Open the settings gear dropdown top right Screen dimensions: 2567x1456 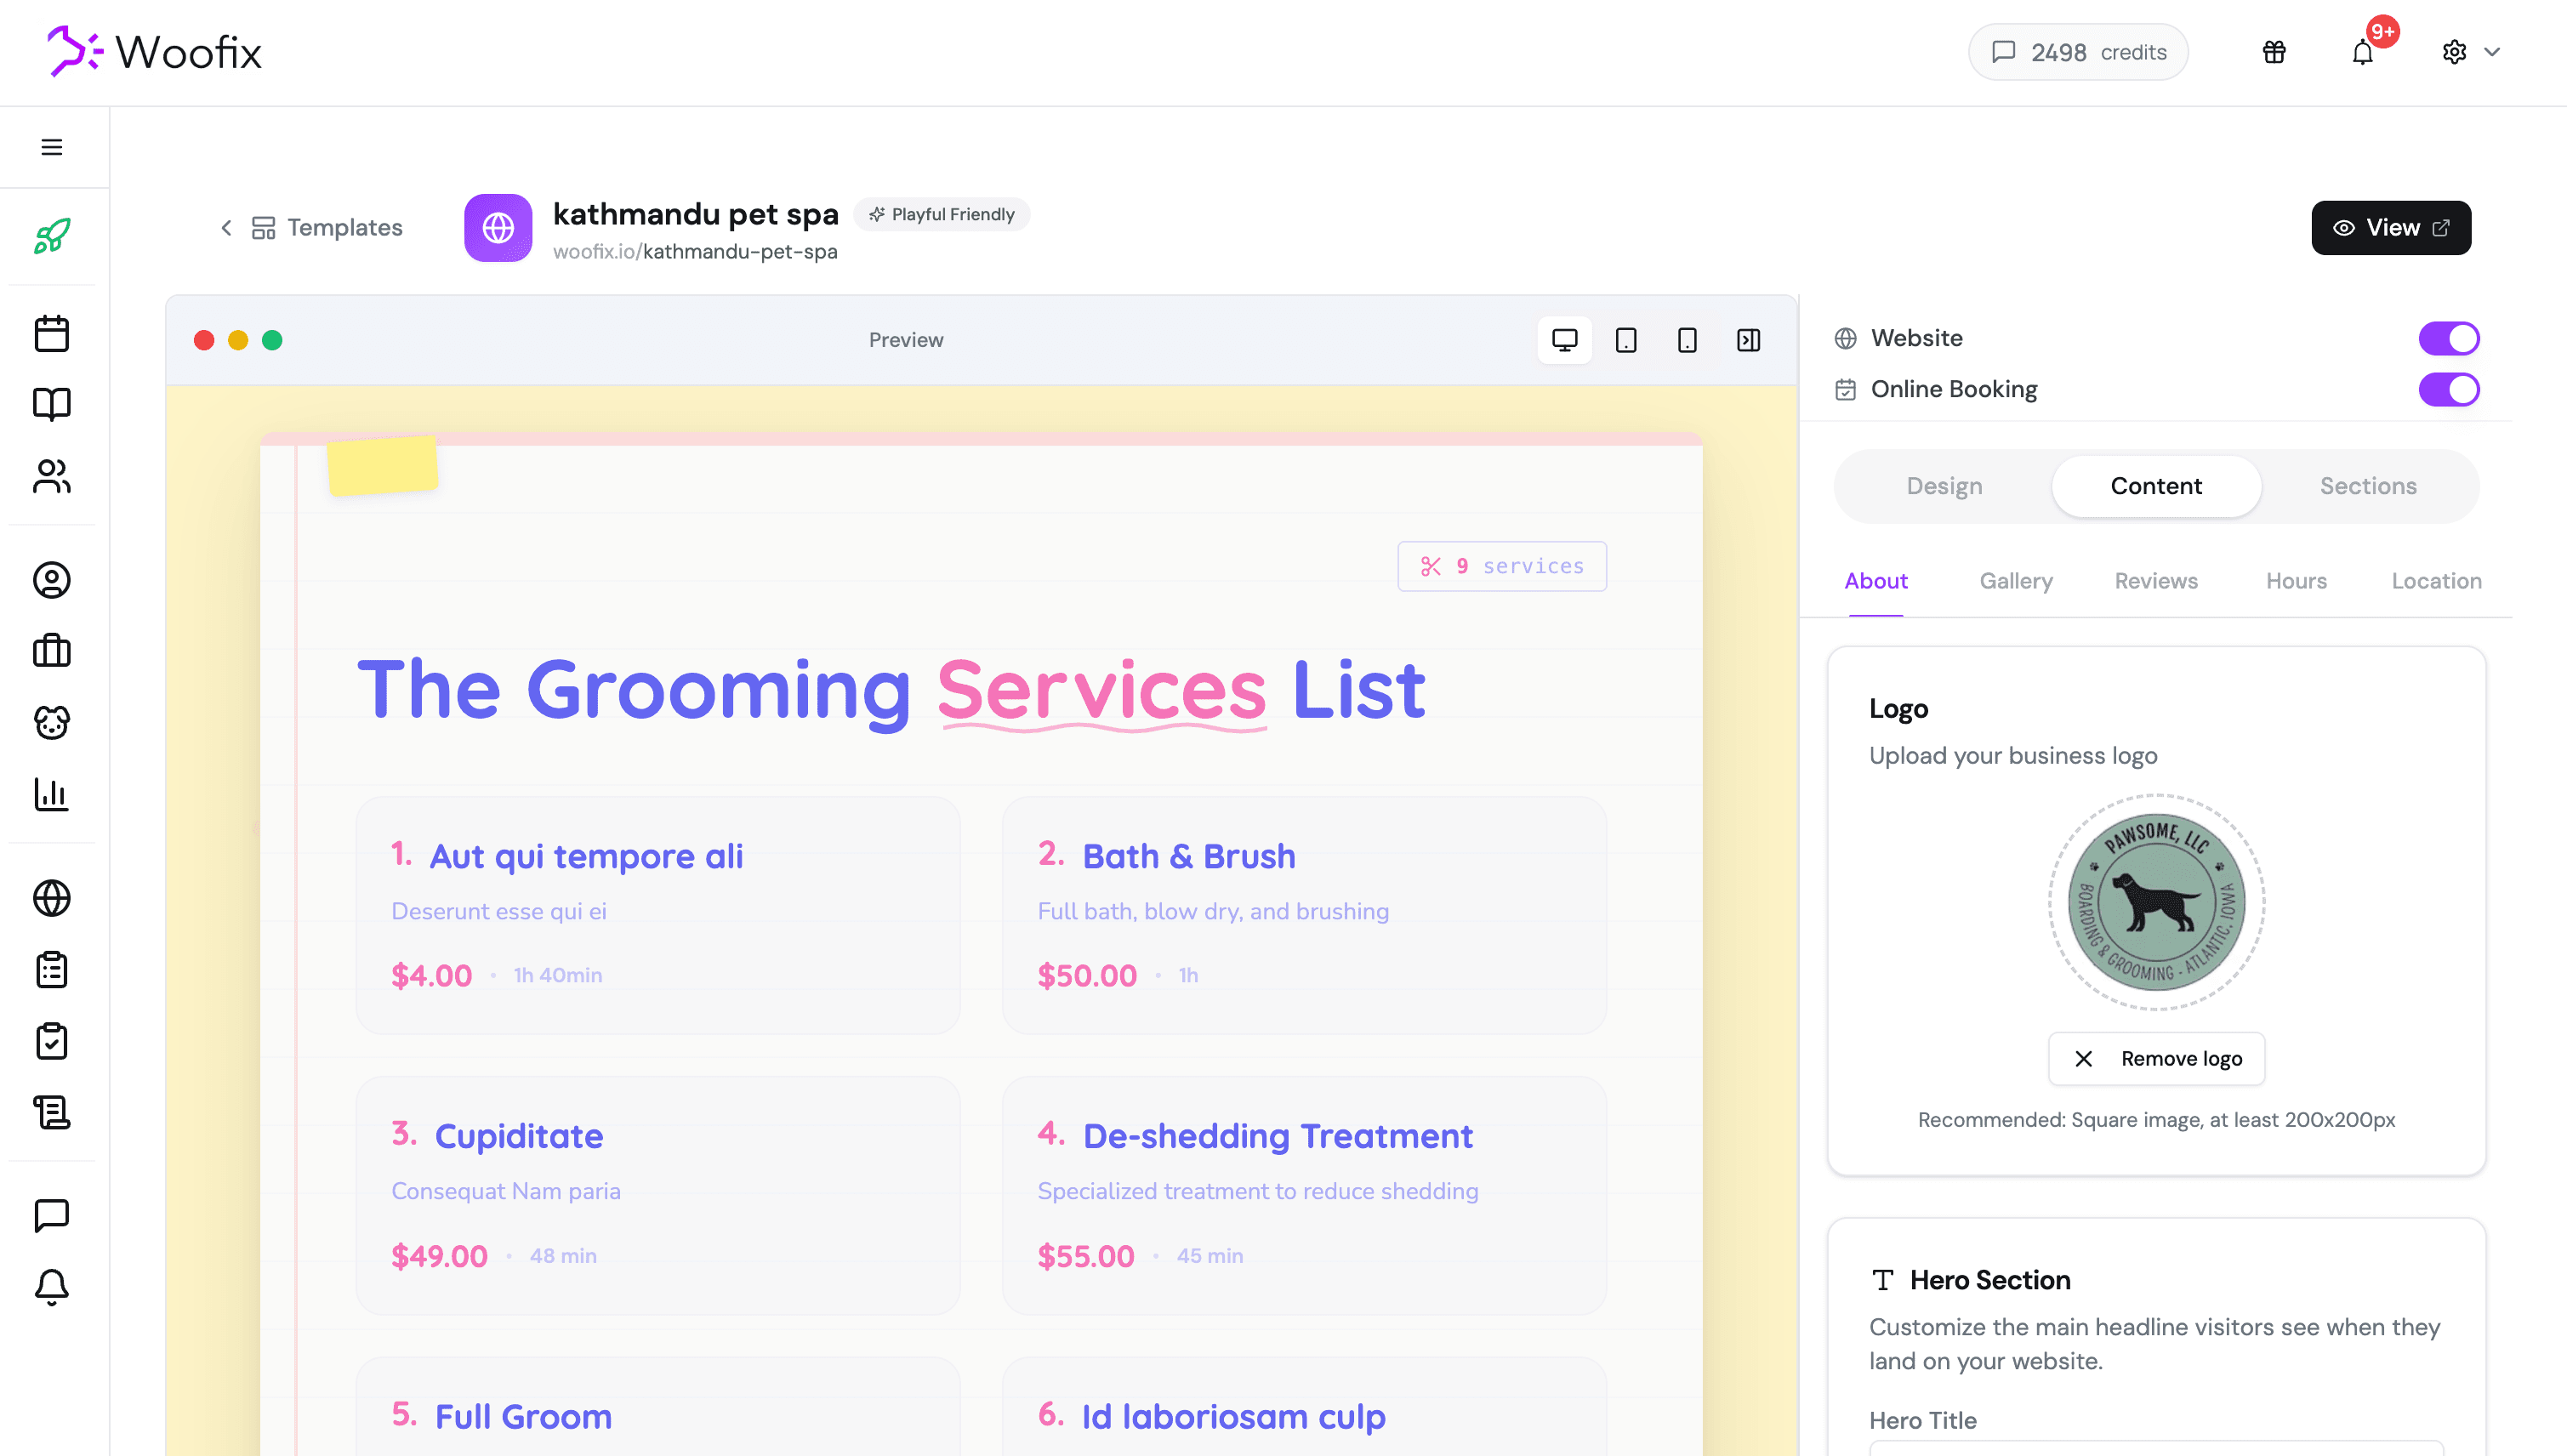(x=2455, y=52)
